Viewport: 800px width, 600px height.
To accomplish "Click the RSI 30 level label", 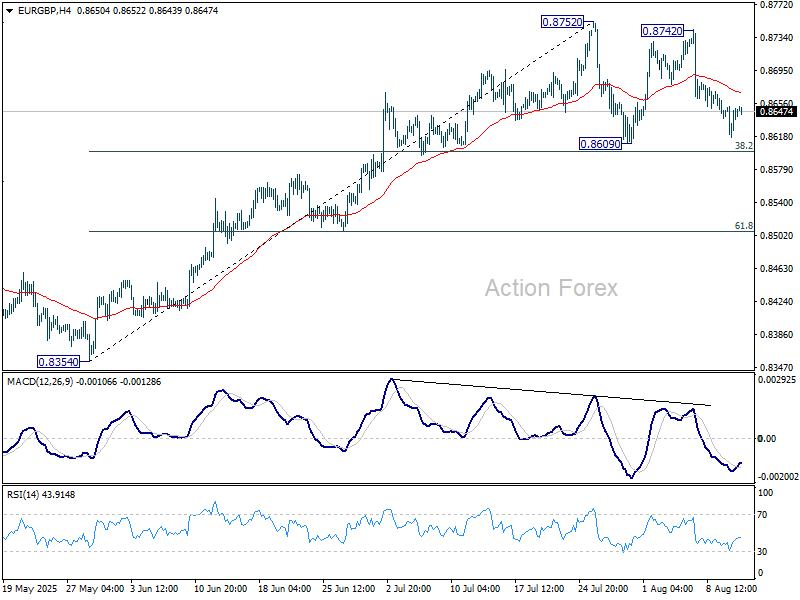I will pyautogui.click(x=762, y=552).
